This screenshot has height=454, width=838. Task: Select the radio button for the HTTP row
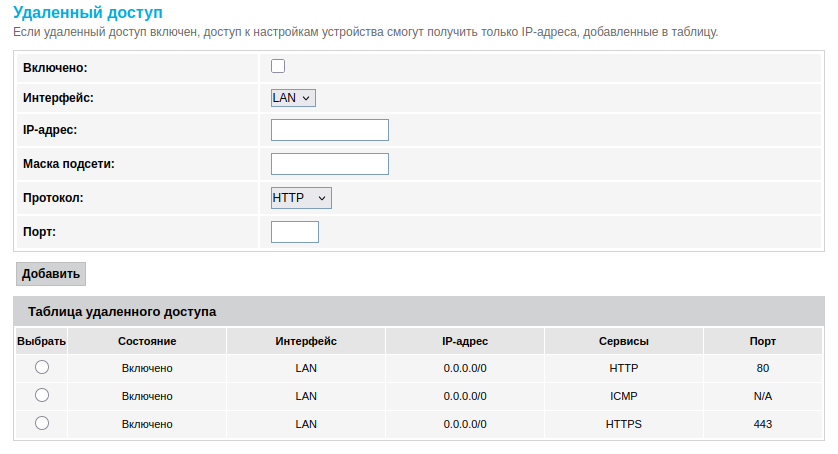(42, 368)
